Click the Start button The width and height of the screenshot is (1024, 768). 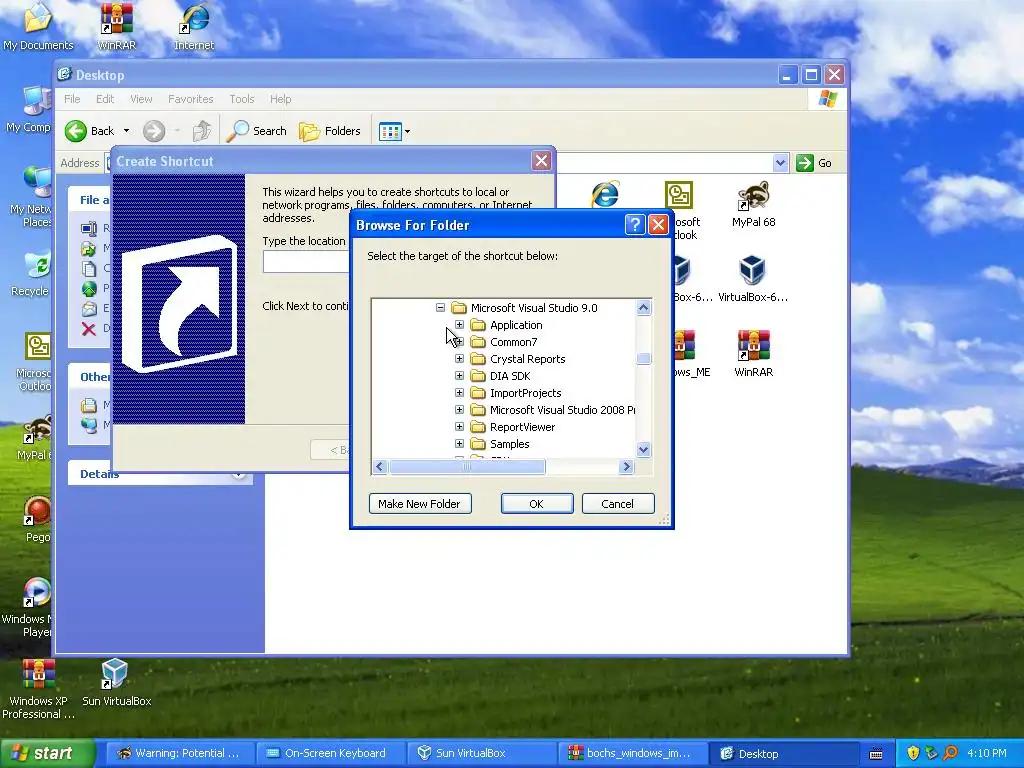46,753
